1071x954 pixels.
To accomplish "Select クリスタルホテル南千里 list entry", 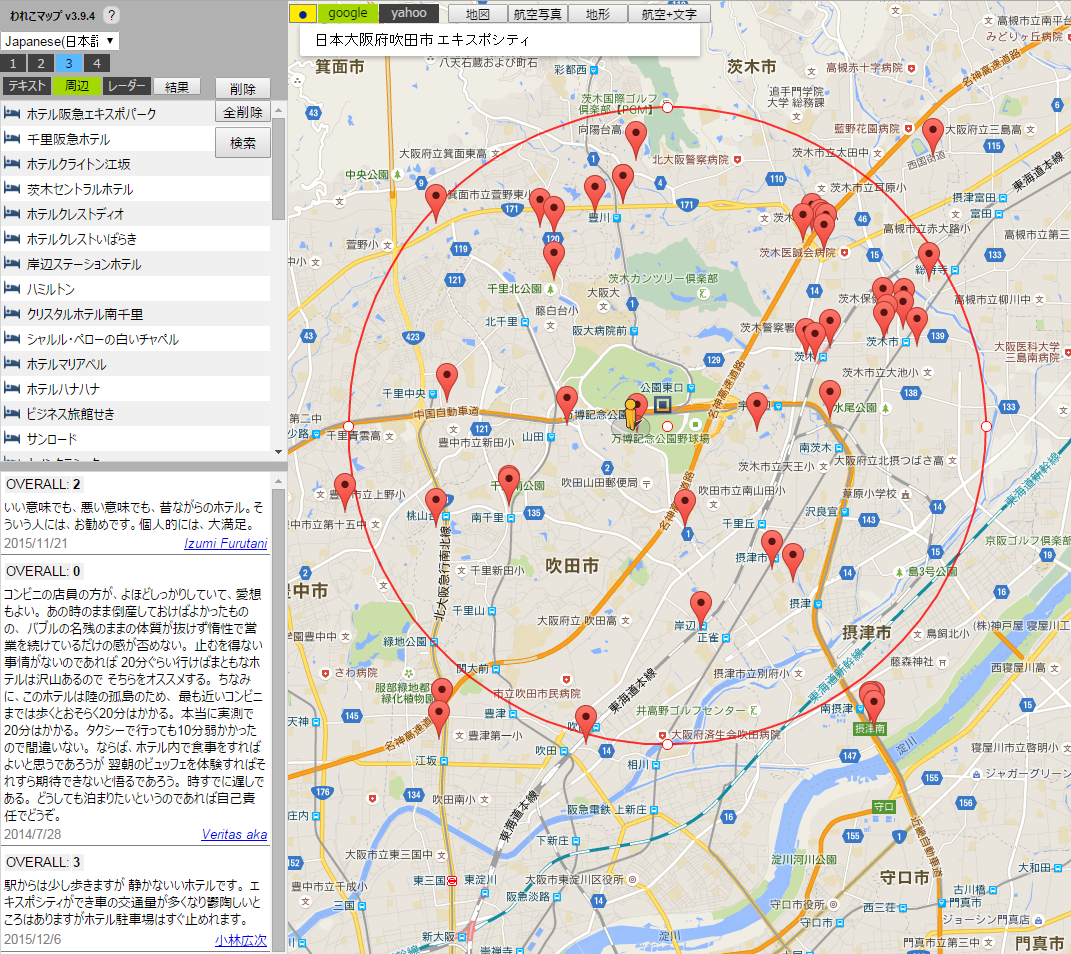I will coord(135,314).
